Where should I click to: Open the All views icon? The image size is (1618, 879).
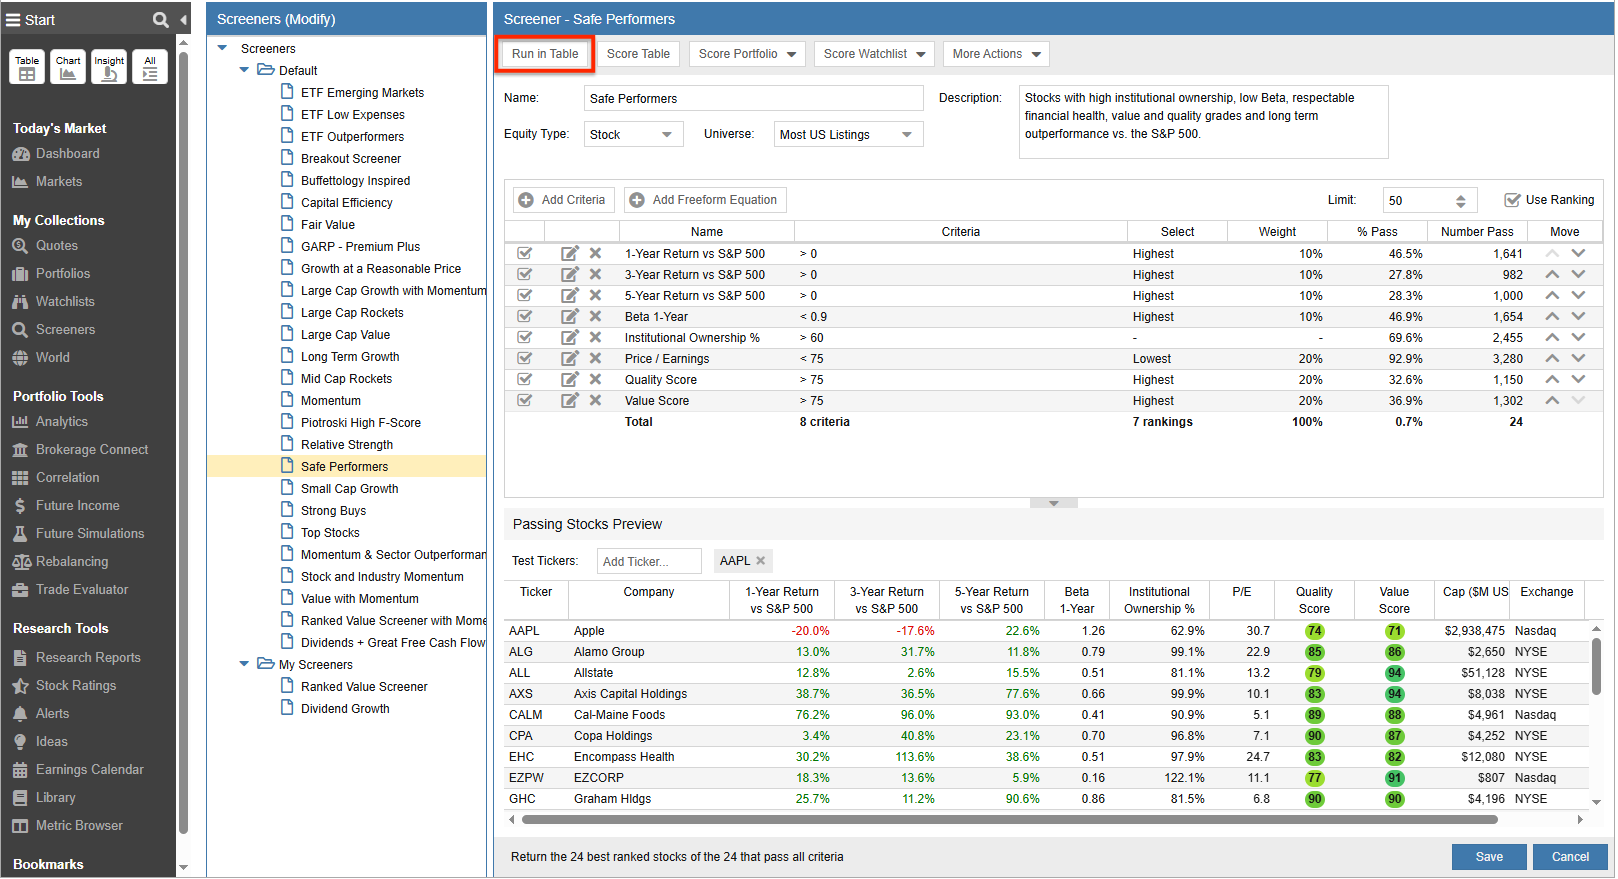150,67
